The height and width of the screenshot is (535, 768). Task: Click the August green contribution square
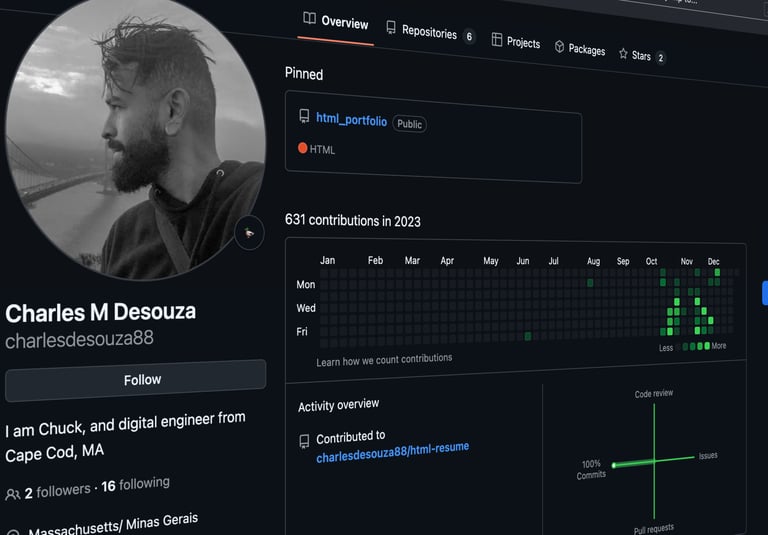coord(590,283)
